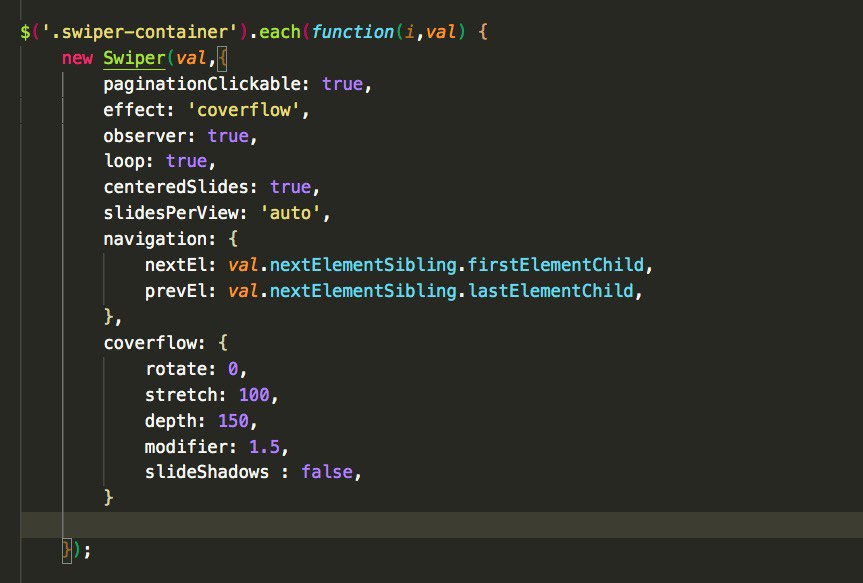Screen dimensions: 863x583
Task: Click the $ jQuery symbol
Action: (x=25, y=32)
